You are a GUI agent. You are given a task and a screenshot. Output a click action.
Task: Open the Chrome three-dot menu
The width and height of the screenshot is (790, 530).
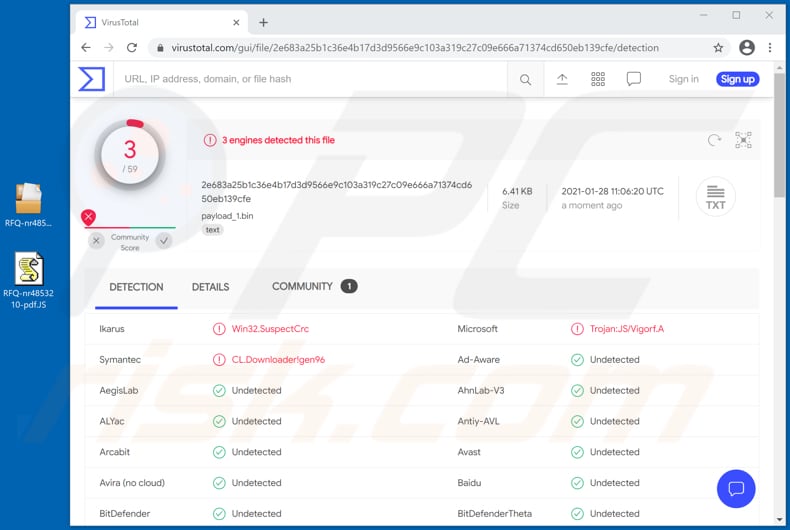tap(770, 47)
